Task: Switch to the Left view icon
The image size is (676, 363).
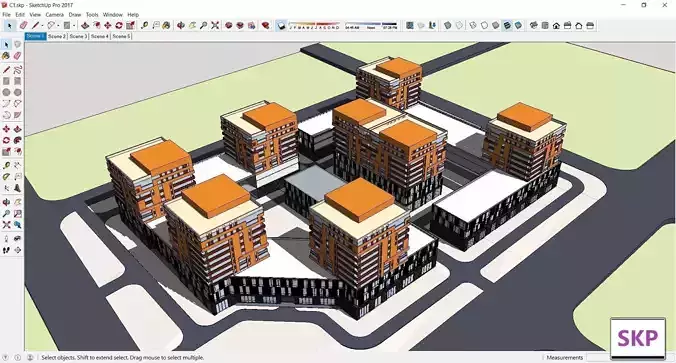Action: tap(590, 26)
